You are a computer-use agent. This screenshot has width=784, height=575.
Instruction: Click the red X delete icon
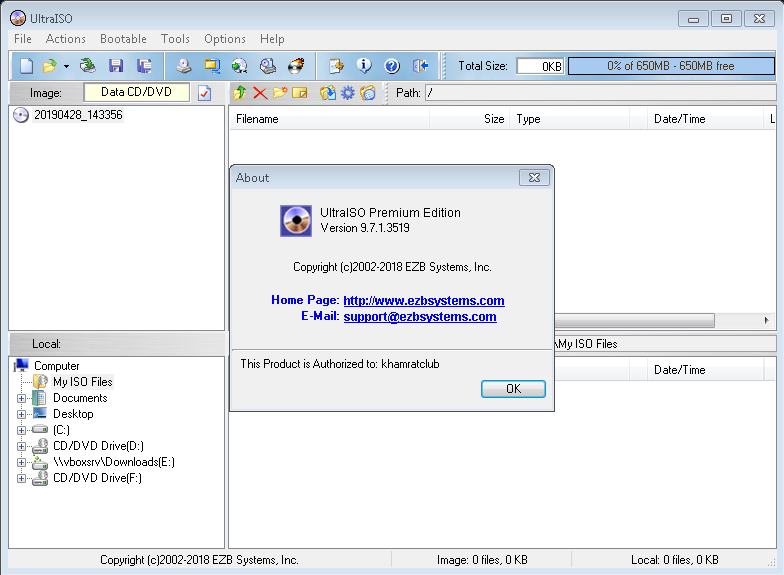pyautogui.click(x=260, y=92)
